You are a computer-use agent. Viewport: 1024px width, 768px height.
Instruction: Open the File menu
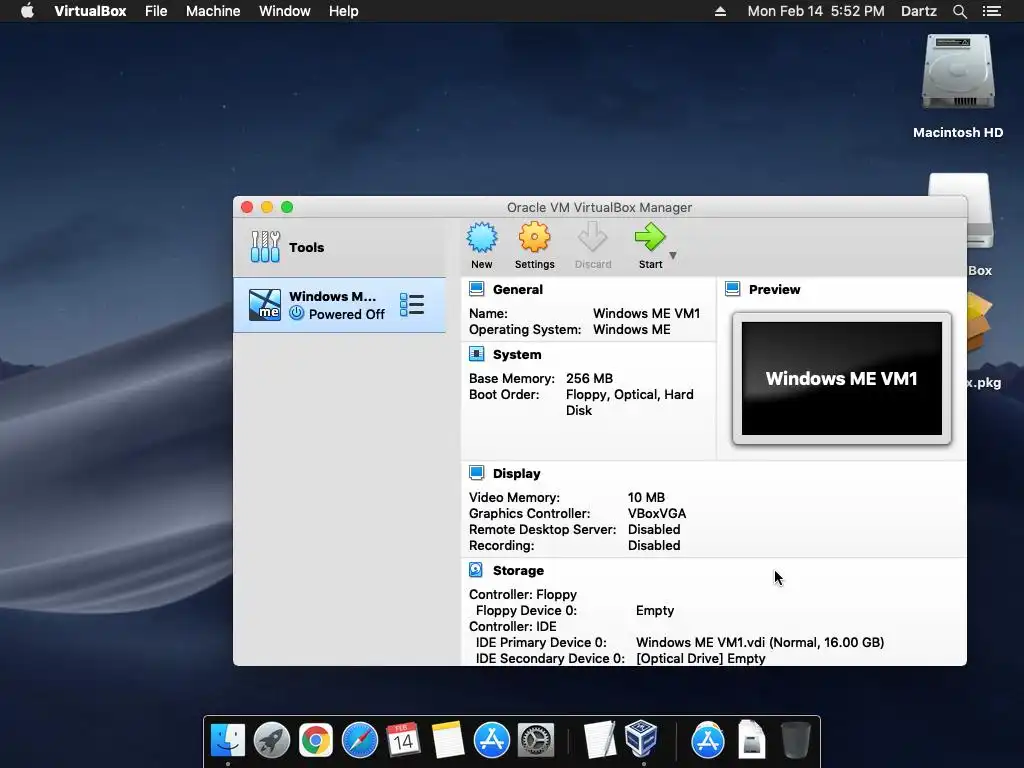[x=156, y=11]
